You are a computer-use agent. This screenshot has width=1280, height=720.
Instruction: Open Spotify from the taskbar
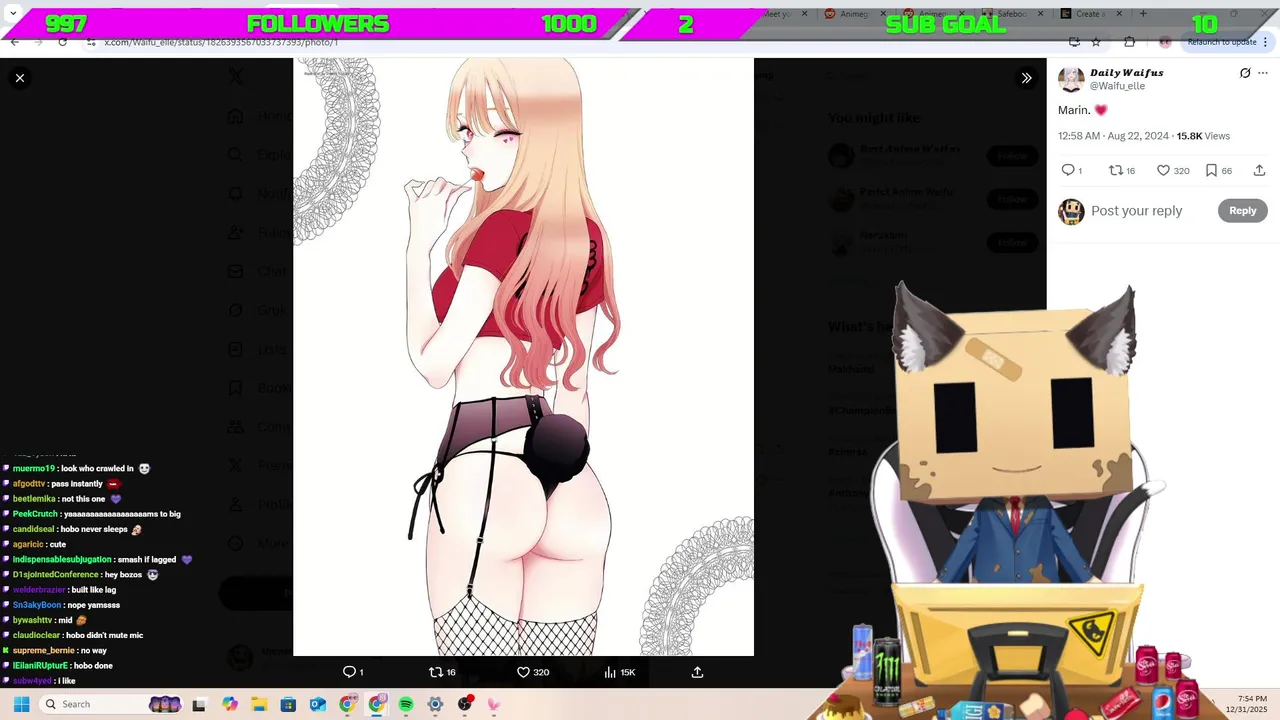[x=406, y=704]
